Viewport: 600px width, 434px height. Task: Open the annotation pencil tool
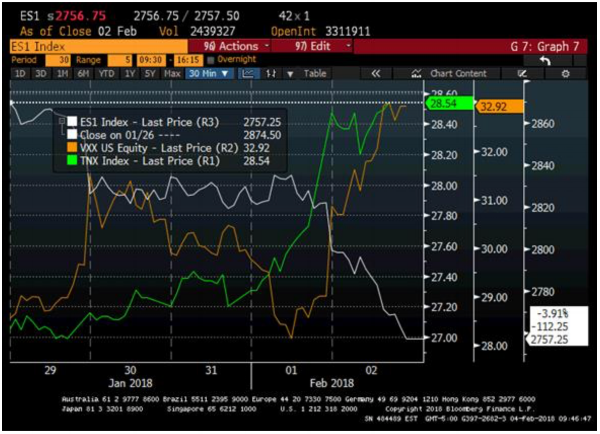(522, 73)
